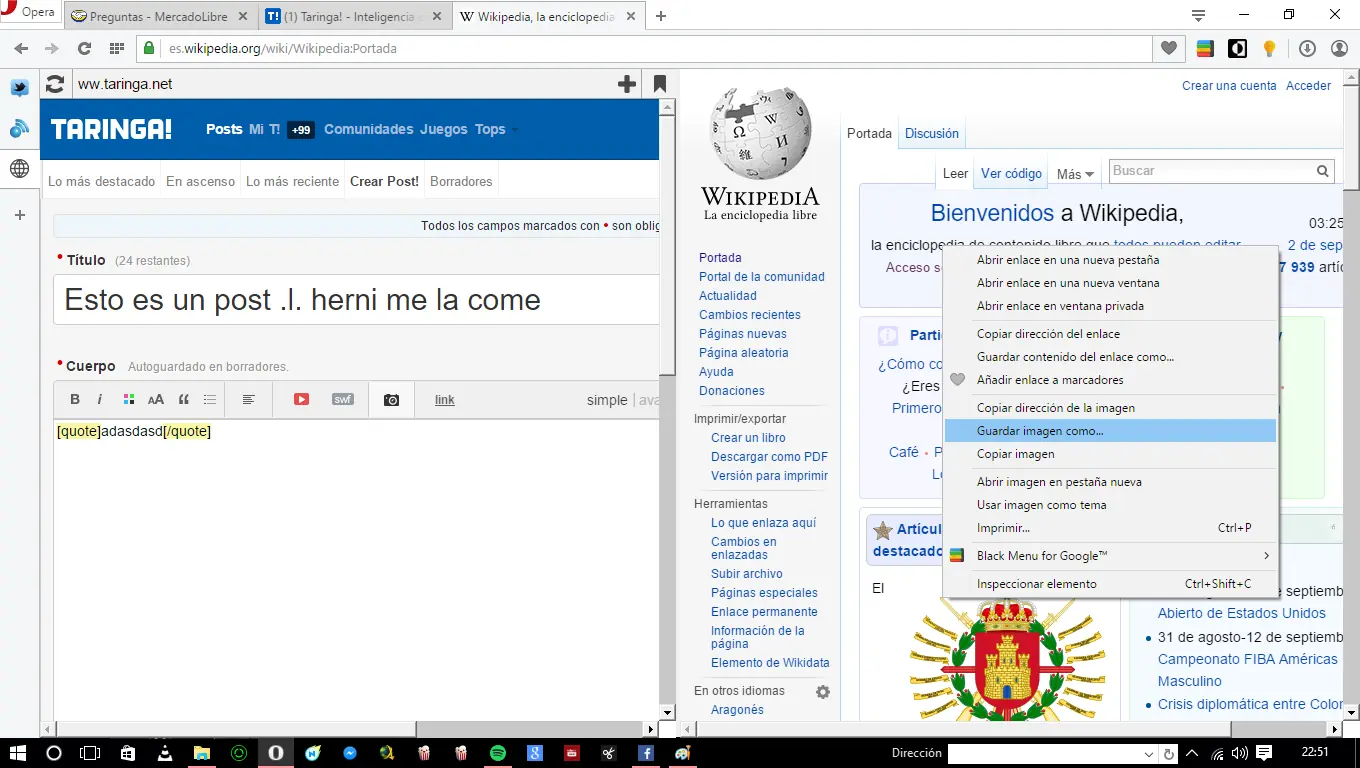The image size is (1360, 768).
Task: Open the text alignment option in the editor
Action: click(x=249, y=399)
